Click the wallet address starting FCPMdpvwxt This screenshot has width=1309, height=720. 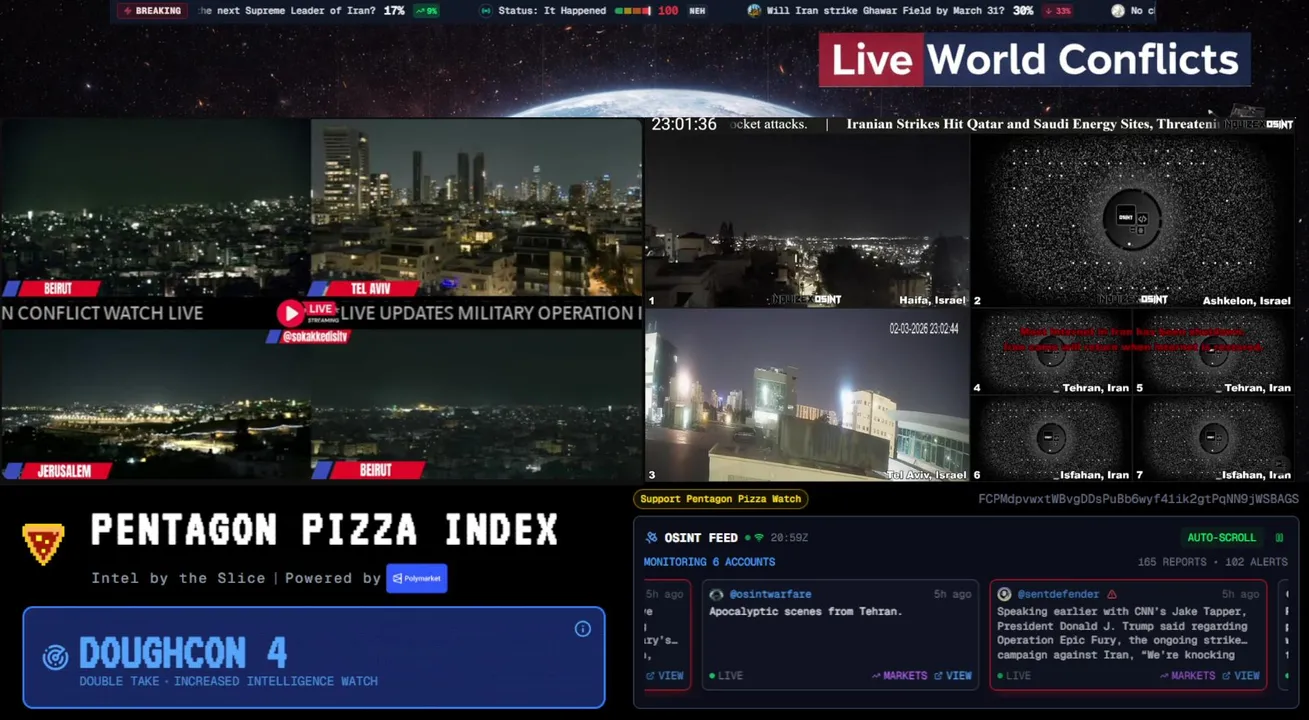(x=1138, y=499)
